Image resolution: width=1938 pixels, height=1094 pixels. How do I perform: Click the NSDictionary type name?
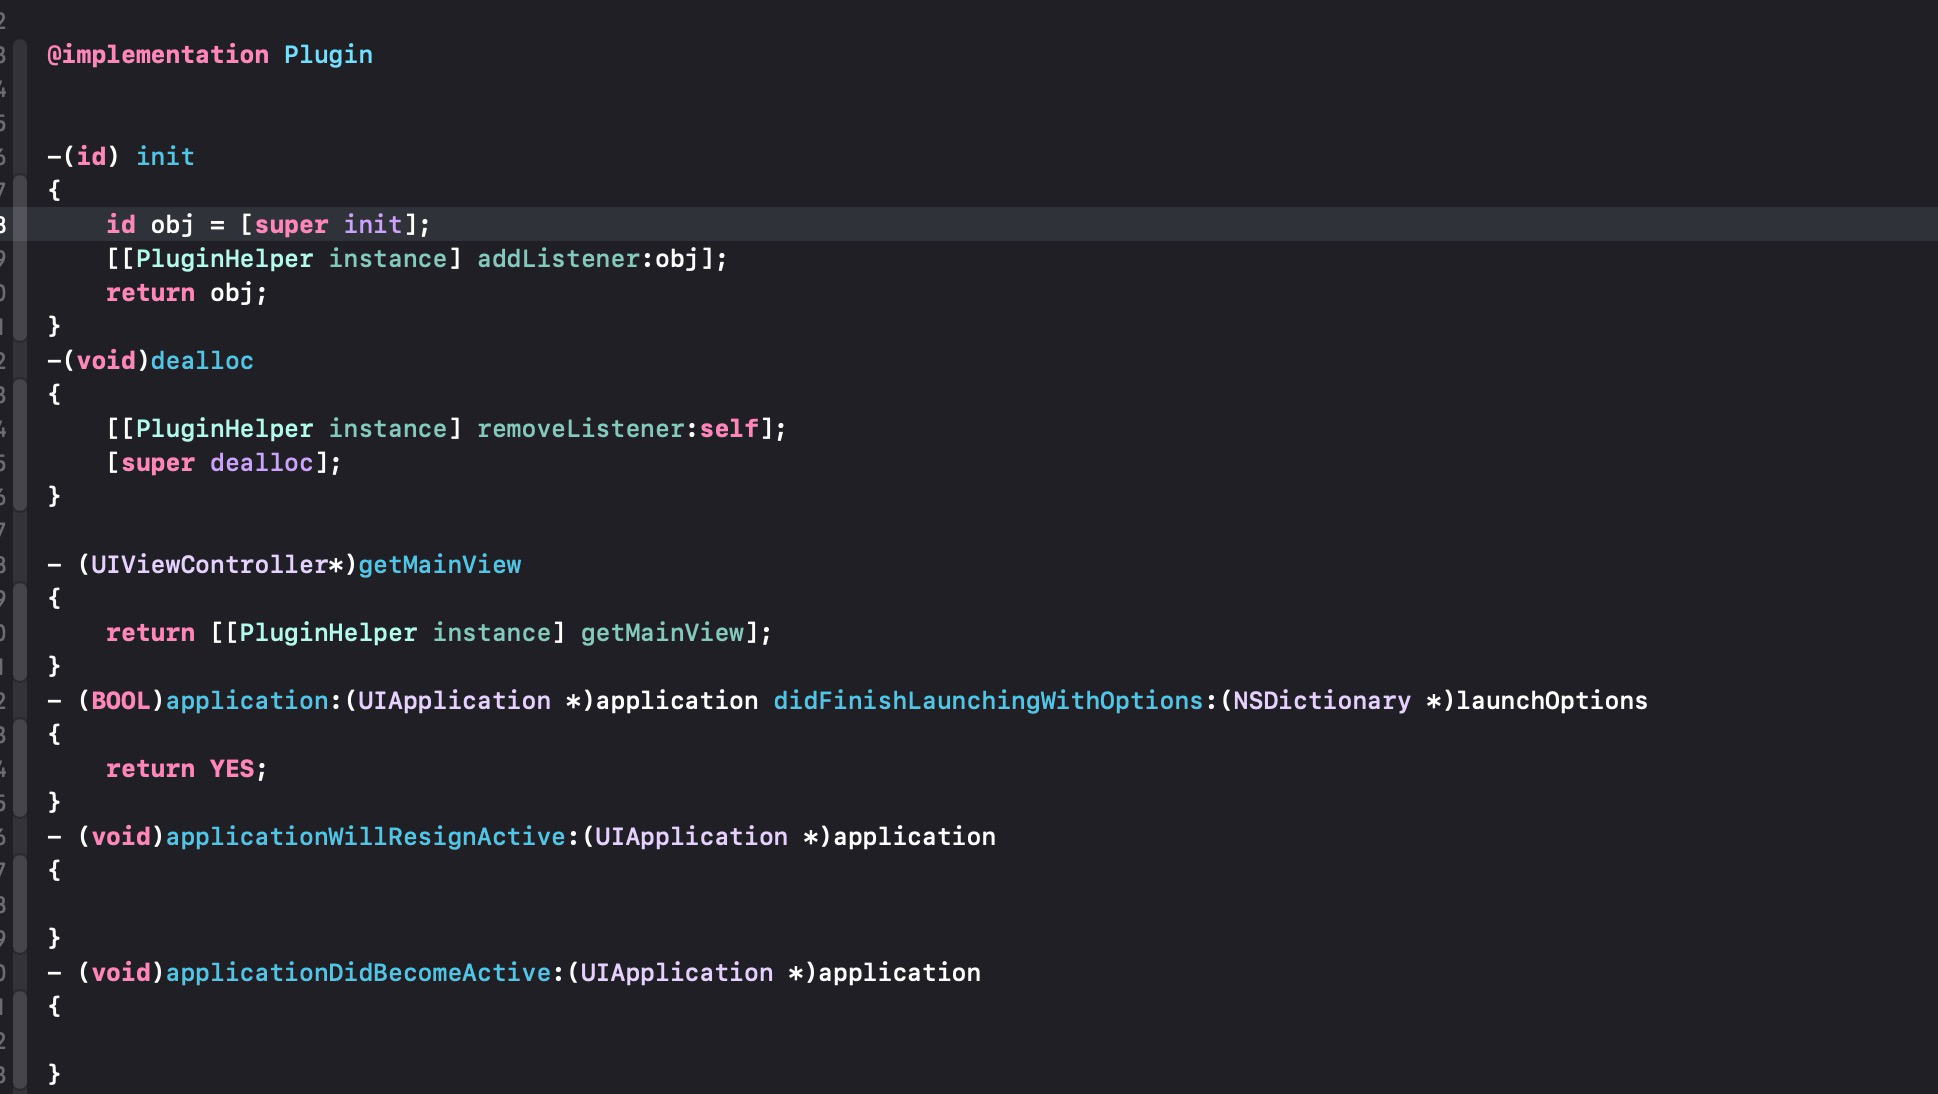1321,701
